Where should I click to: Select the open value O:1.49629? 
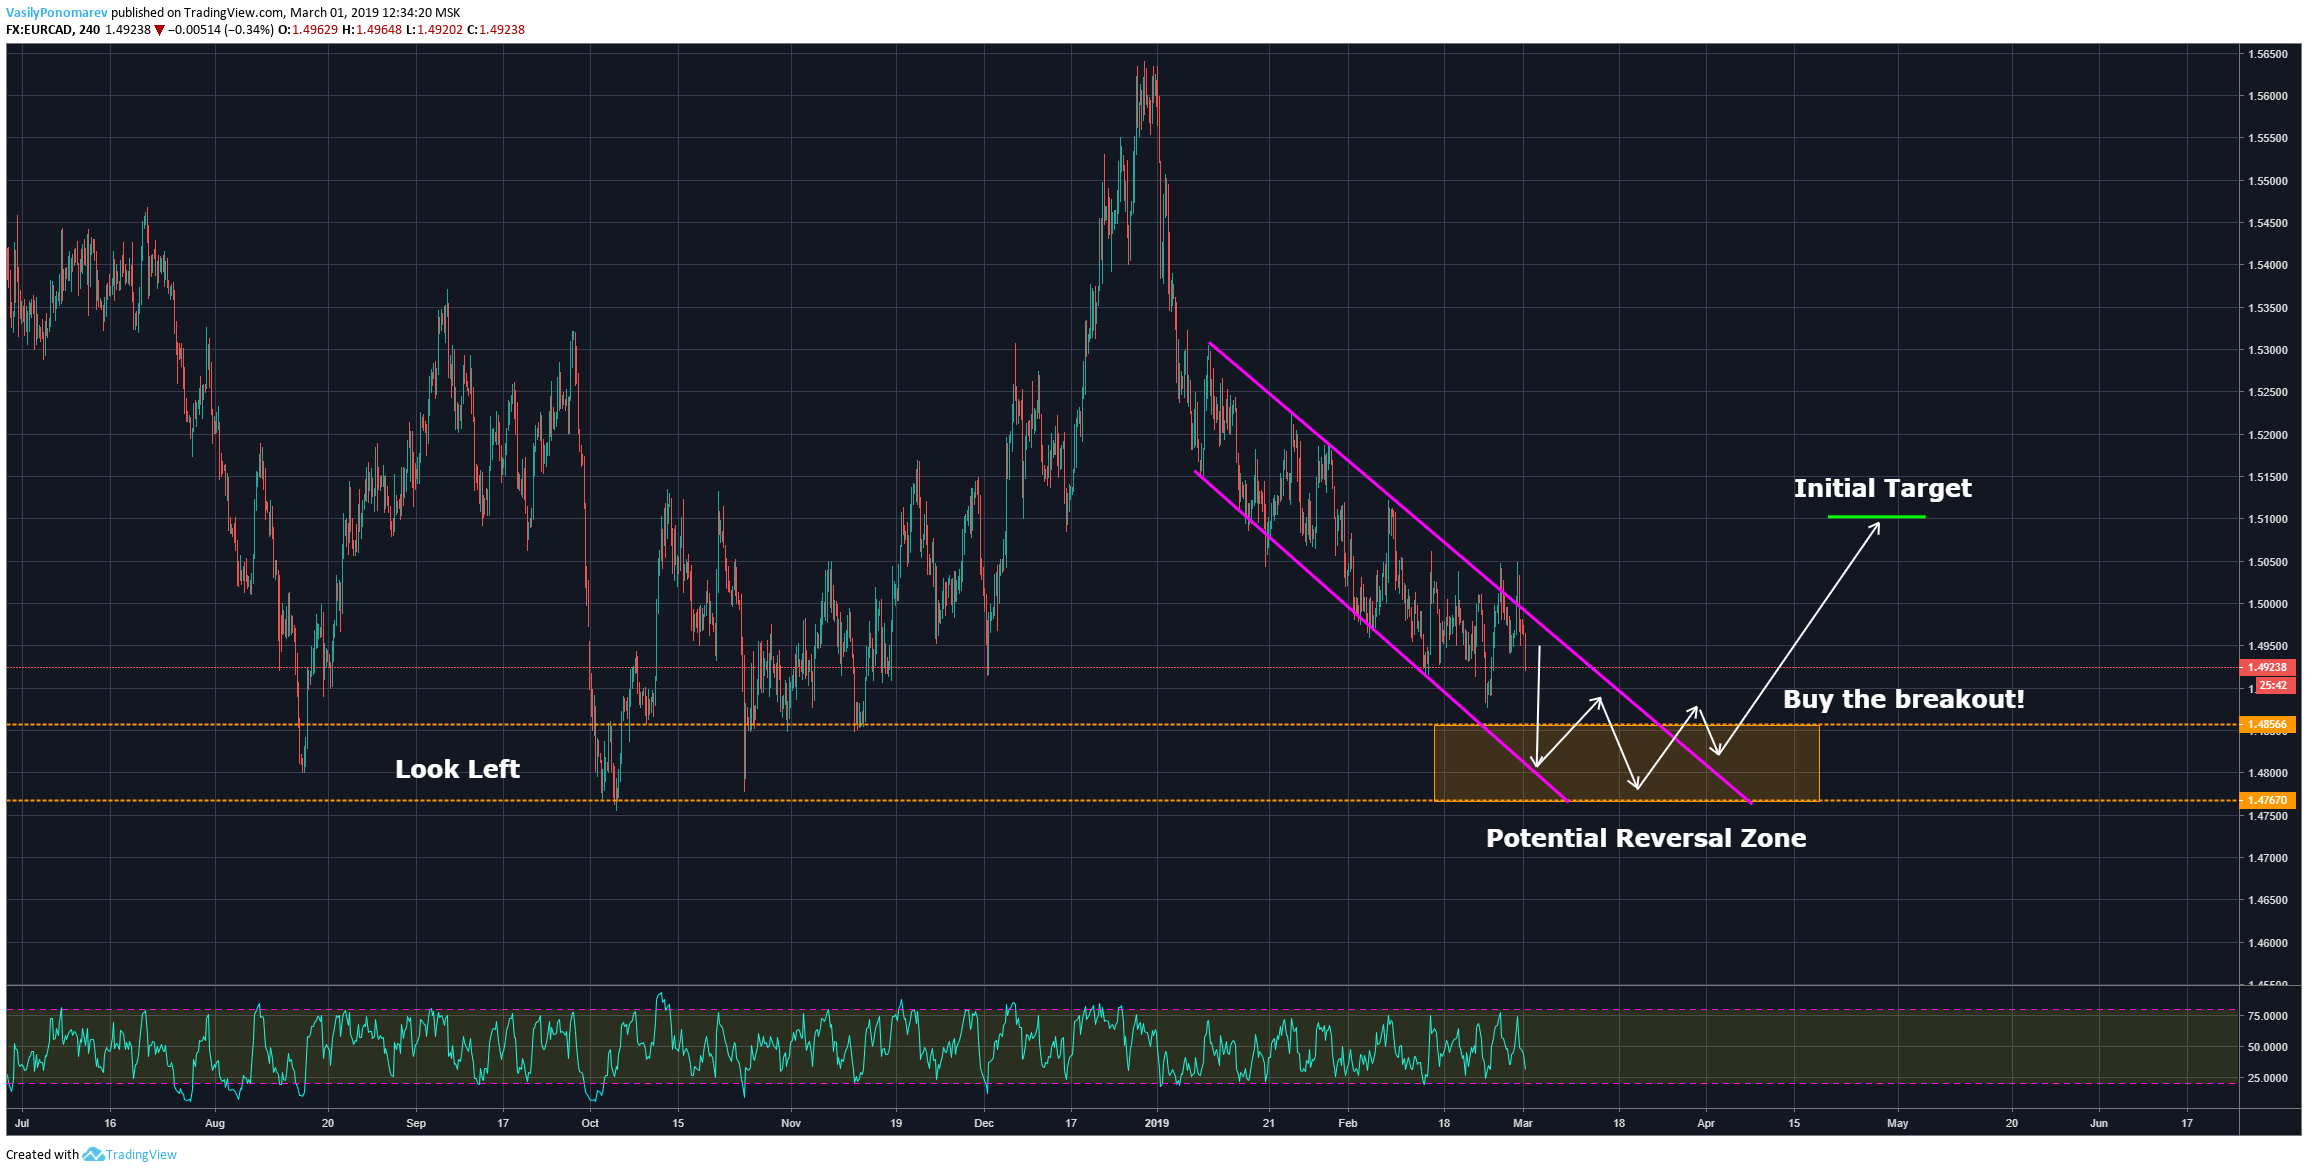click(x=308, y=30)
